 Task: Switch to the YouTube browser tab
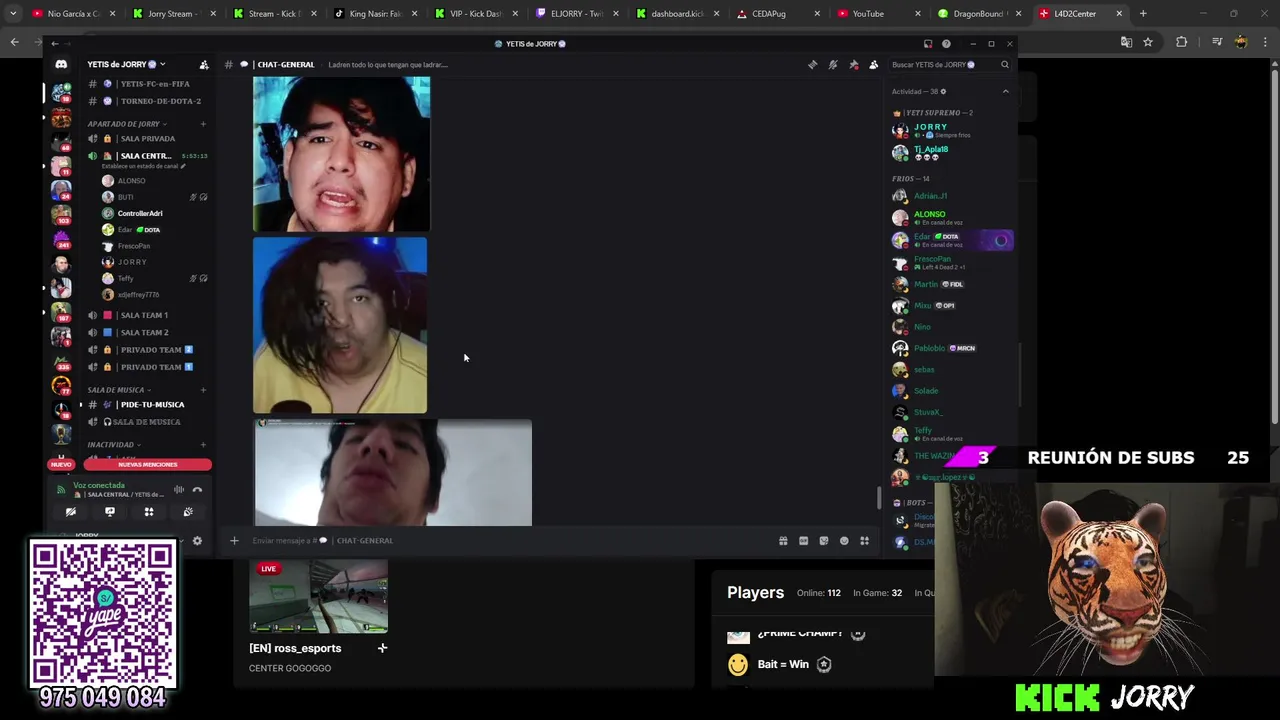click(875, 14)
